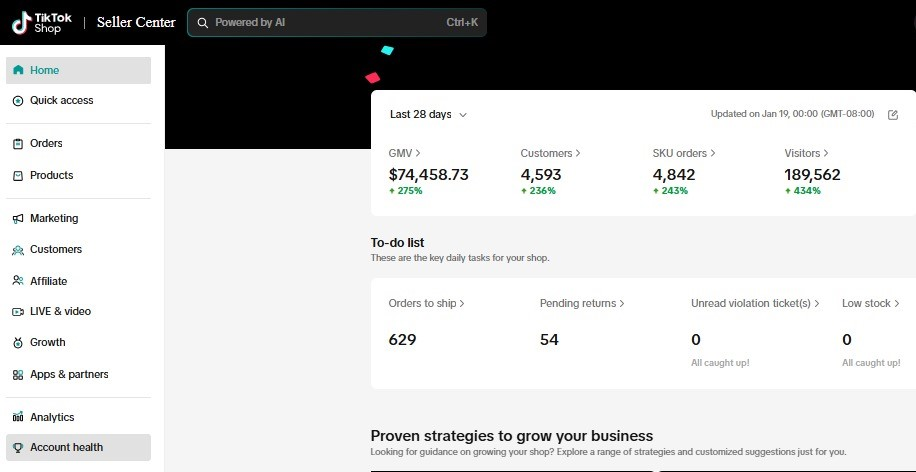Image resolution: width=916 pixels, height=472 pixels.
Task: Open Orders to ship list
Action: pos(426,303)
